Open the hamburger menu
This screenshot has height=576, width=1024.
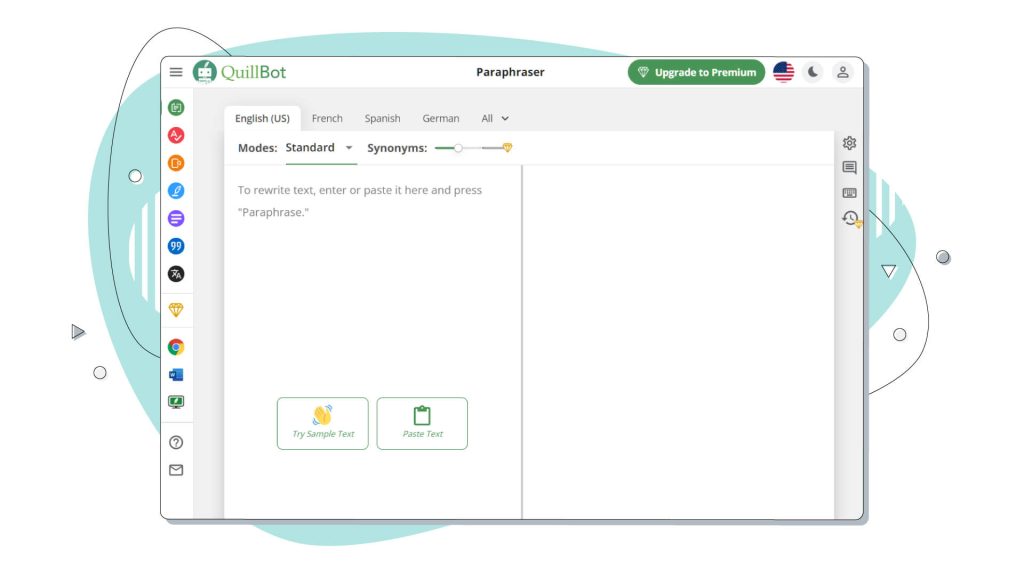[176, 72]
